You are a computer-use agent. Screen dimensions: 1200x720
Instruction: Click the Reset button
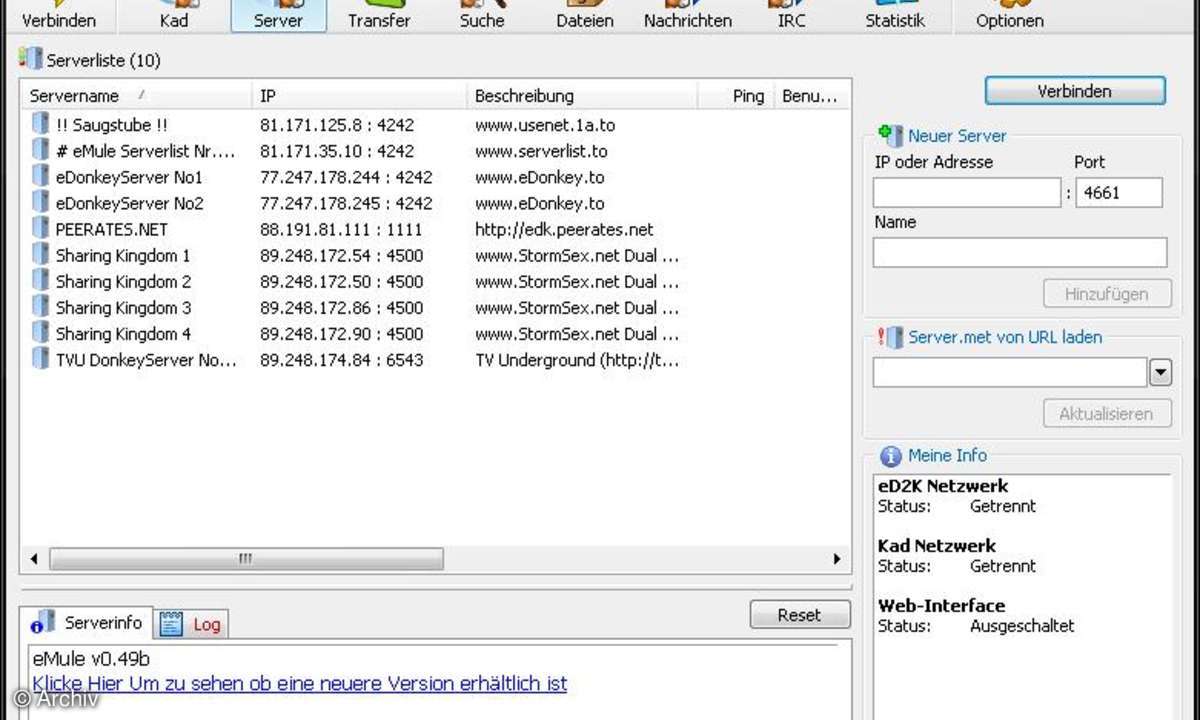coord(799,615)
